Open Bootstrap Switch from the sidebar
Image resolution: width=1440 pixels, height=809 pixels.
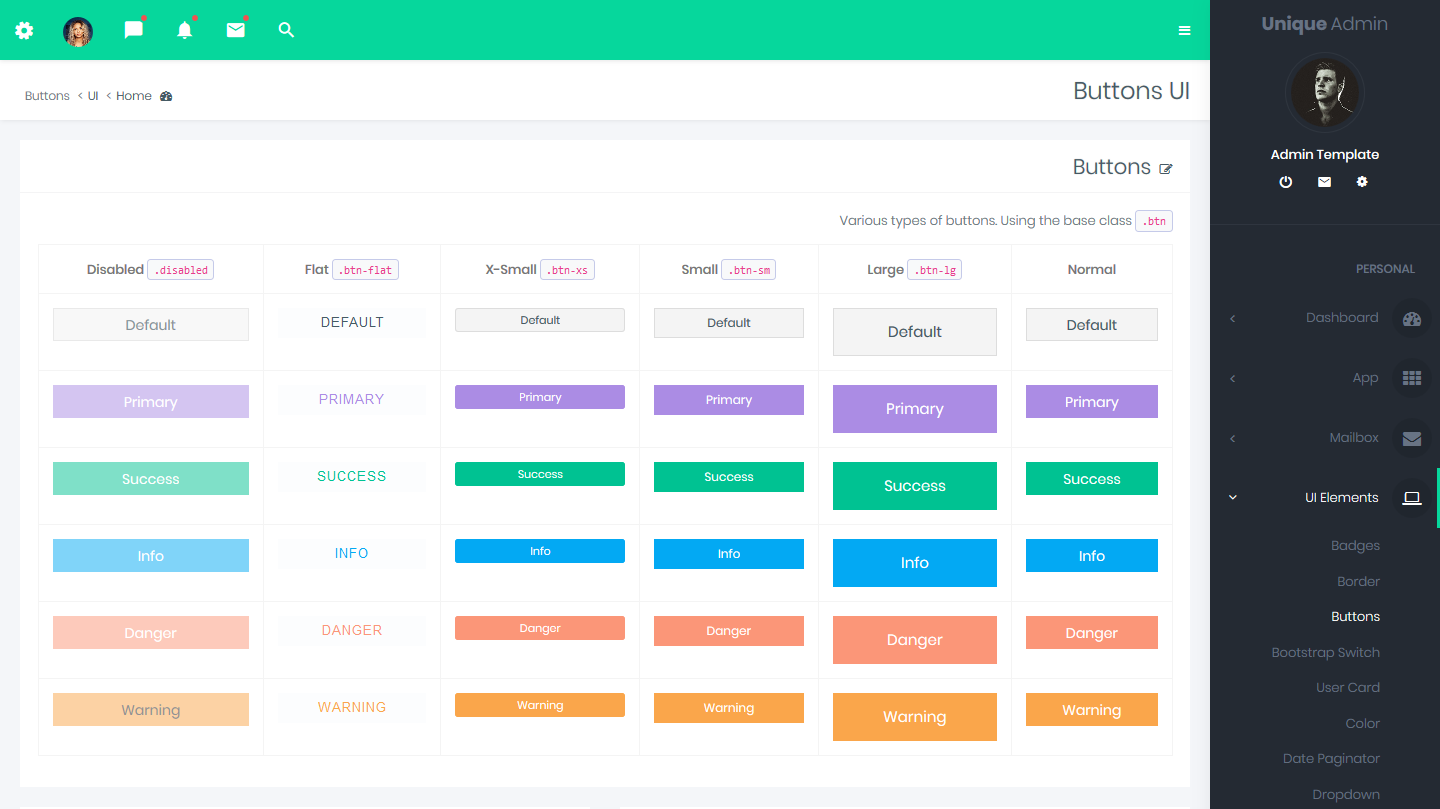coord(1325,652)
